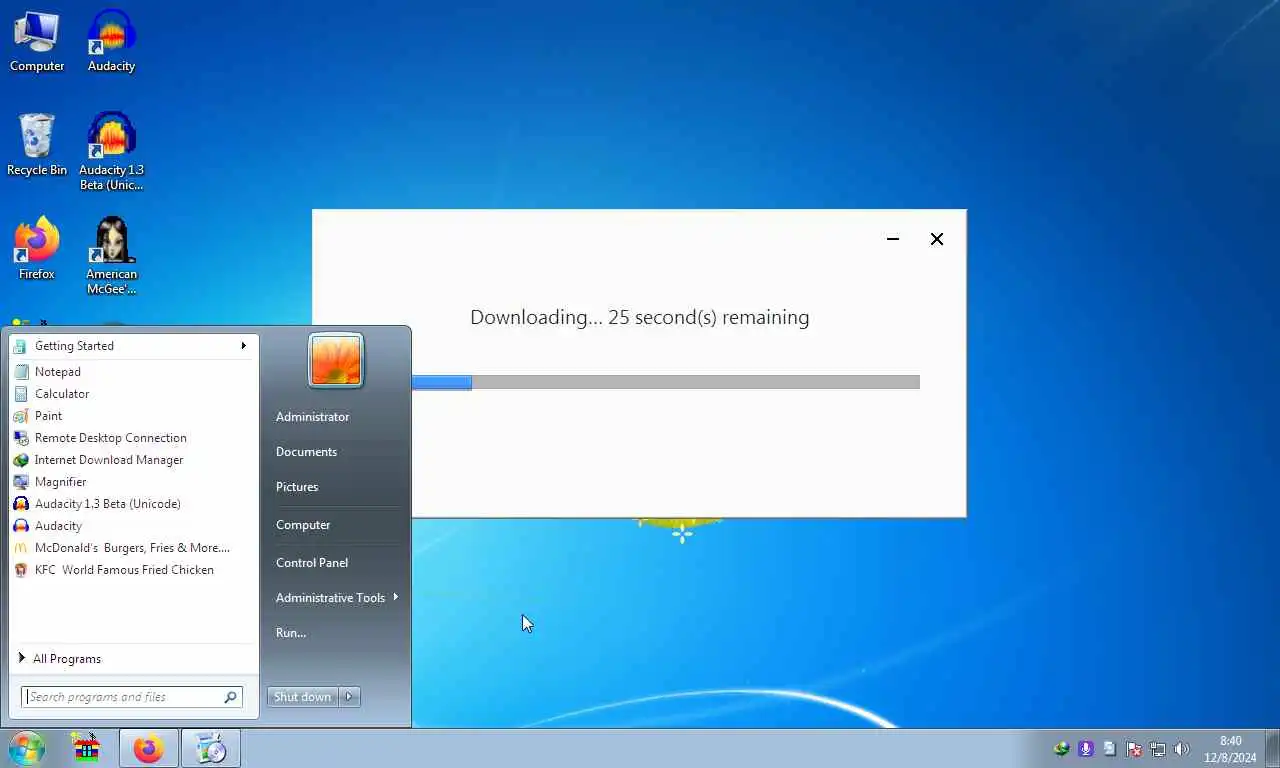Click the Paint icon in Start menu
Image resolution: width=1280 pixels, height=768 pixels.
pos(21,416)
